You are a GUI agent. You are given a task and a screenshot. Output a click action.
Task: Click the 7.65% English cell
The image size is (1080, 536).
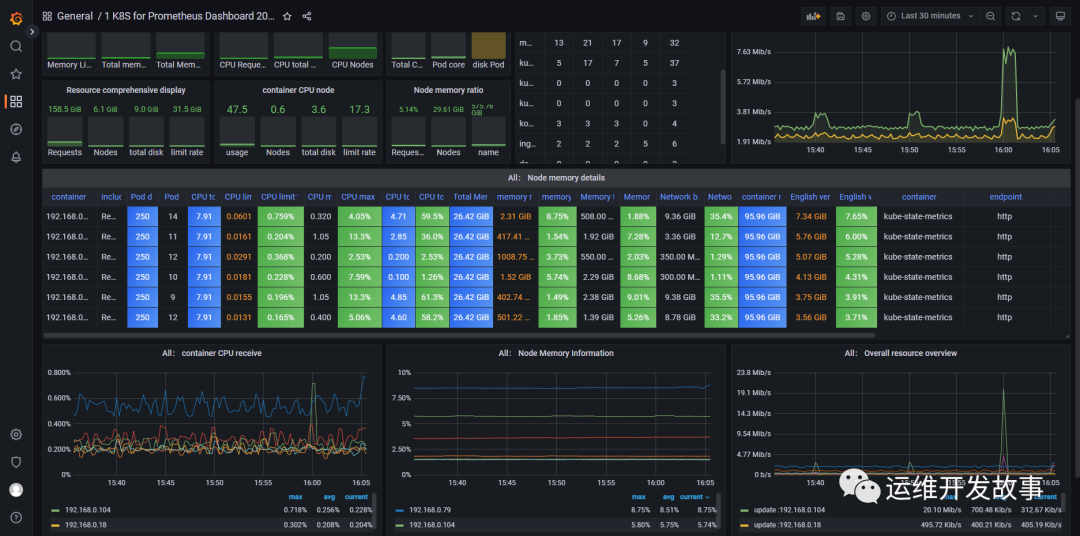[856, 216]
